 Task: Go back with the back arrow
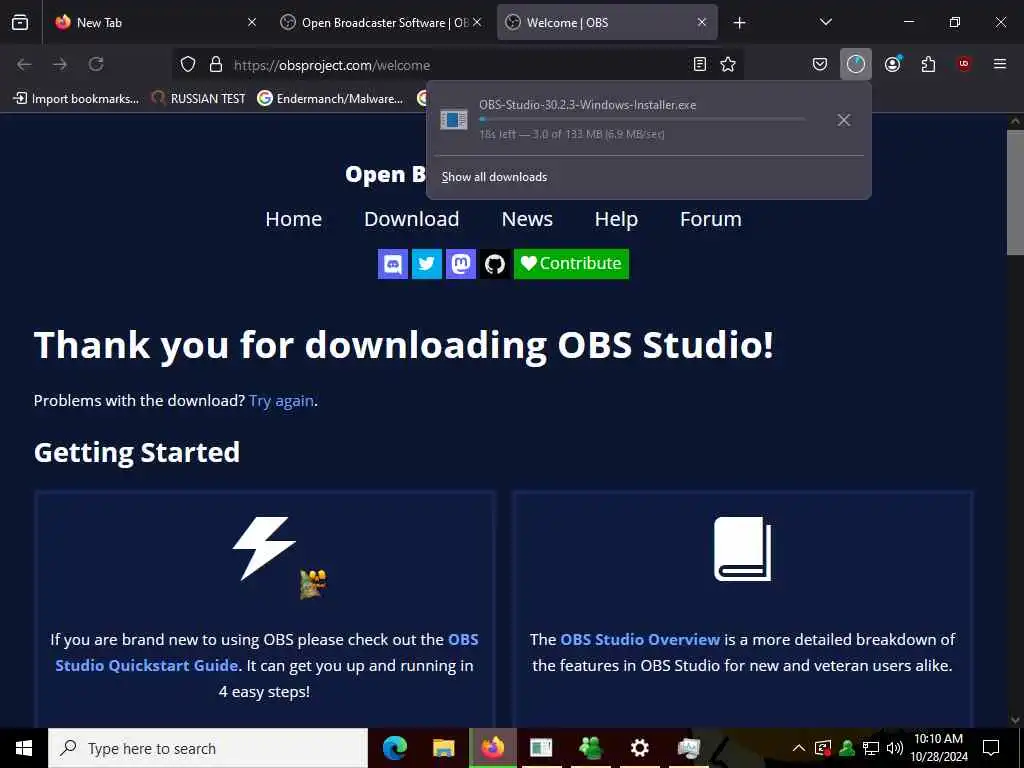click(x=24, y=64)
